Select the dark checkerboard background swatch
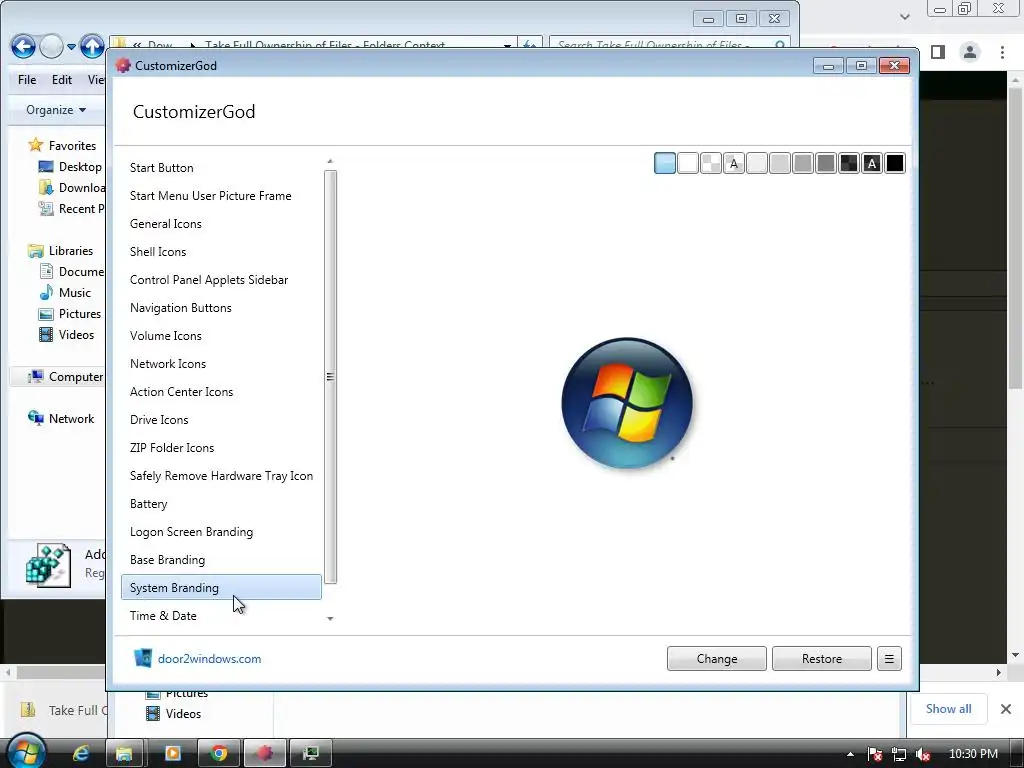 click(x=849, y=163)
